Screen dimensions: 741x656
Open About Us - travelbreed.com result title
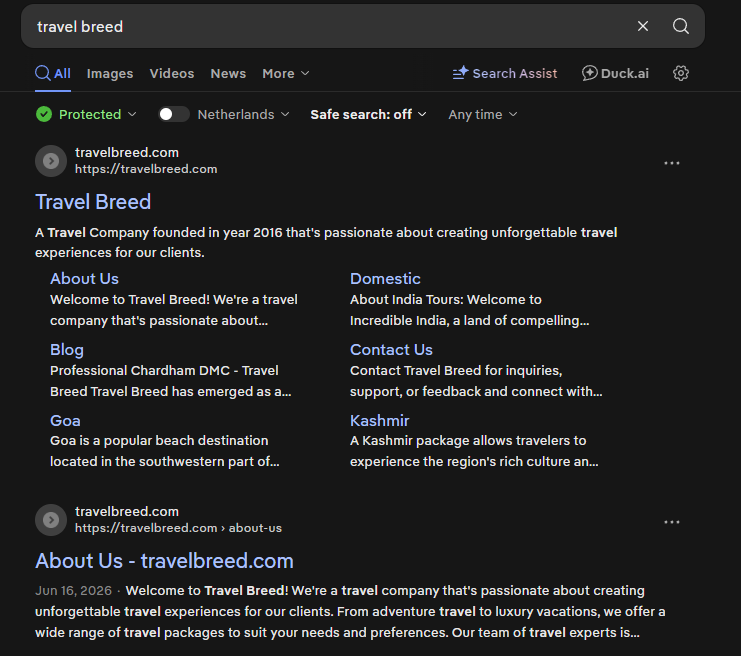click(164, 561)
